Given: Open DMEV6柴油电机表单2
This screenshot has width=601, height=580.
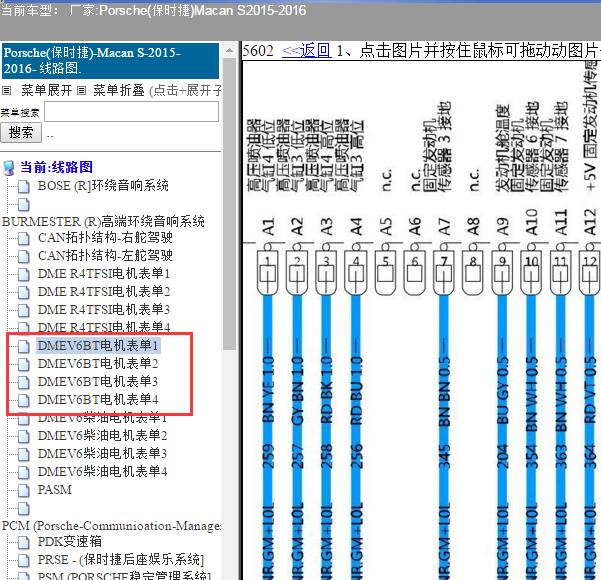Looking at the screenshot, I should click(x=102, y=435).
